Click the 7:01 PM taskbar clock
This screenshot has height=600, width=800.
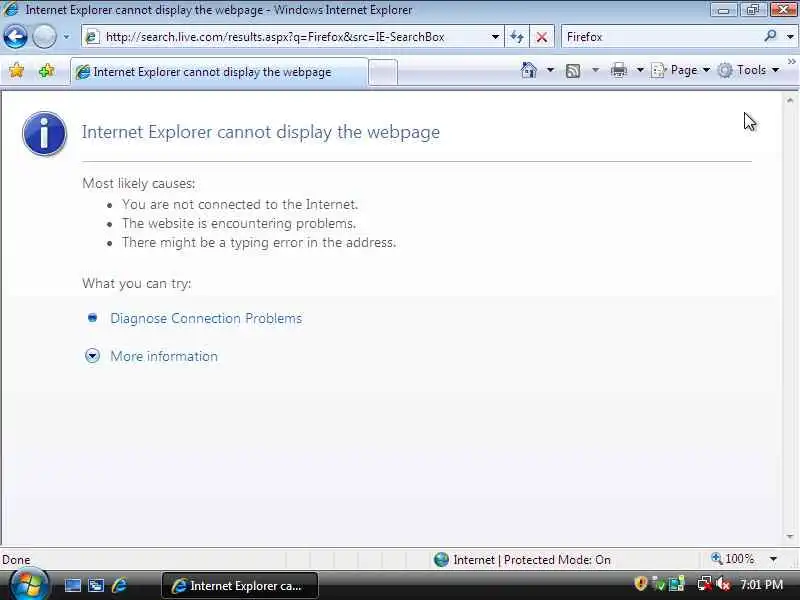pos(761,584)
